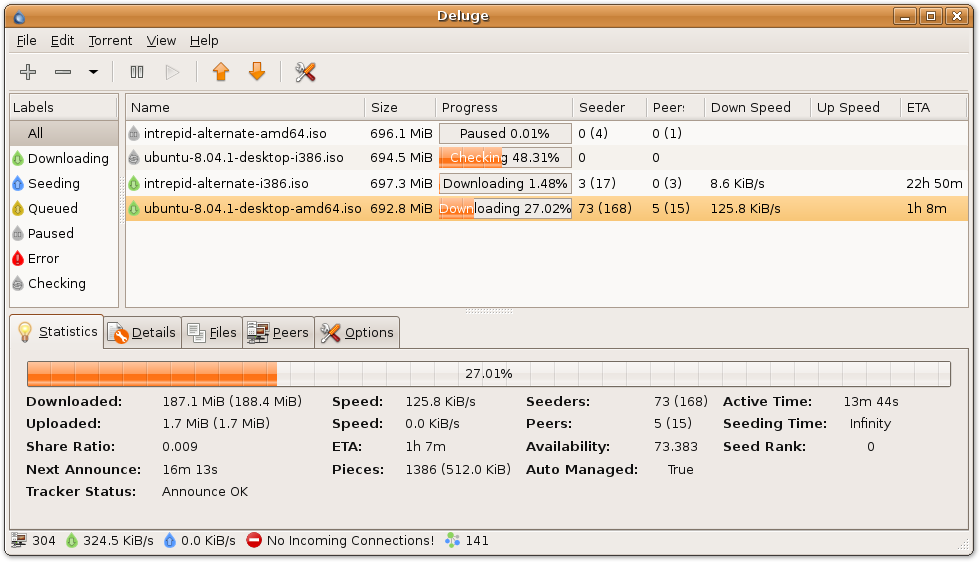Click the Announce OK tracker status
Image resolution: width=980 pixels, height=562 pixels.
(205, 491)
